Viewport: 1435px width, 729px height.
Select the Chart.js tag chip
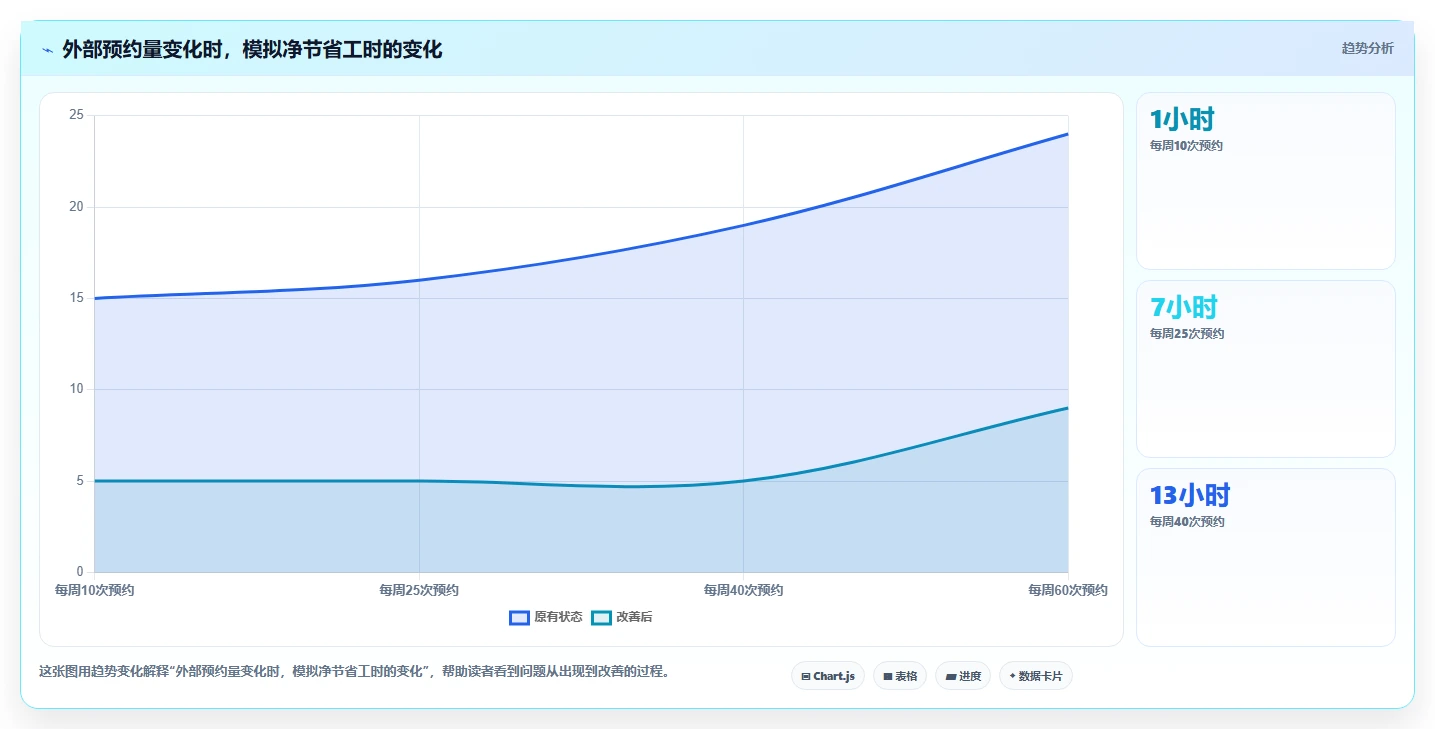(828, 676)
